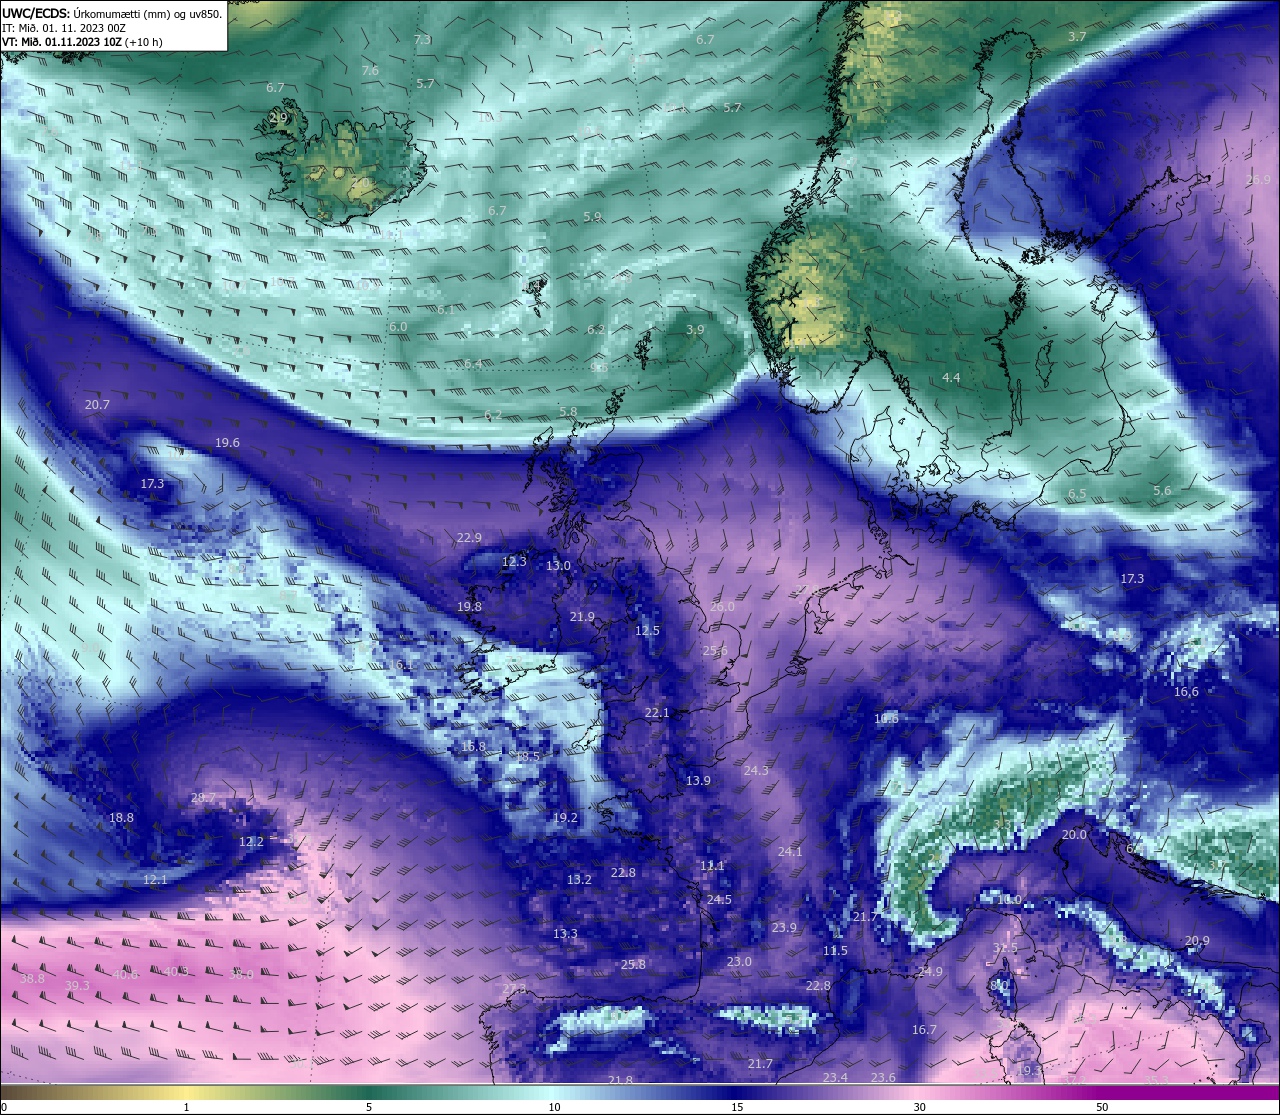1280x1115 pixels.
Task: Click the 40.6 map value
Action: (125, 975)
